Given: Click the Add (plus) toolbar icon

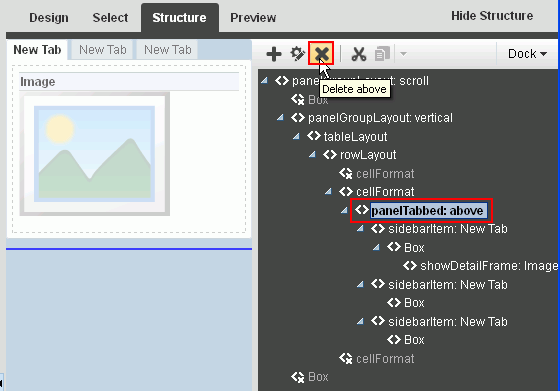Looking at the screenshot, I should 274,54.
